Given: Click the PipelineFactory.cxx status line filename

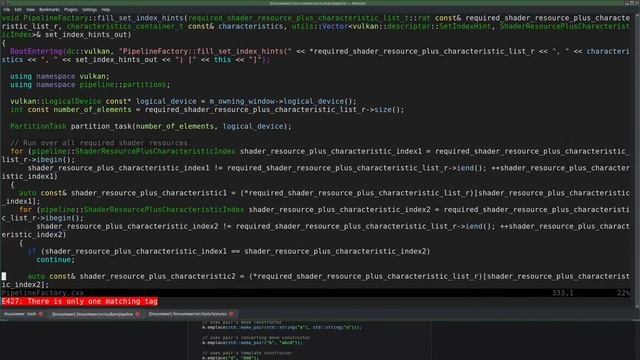Looking at the screenshot, I should [x=42, y=293].
